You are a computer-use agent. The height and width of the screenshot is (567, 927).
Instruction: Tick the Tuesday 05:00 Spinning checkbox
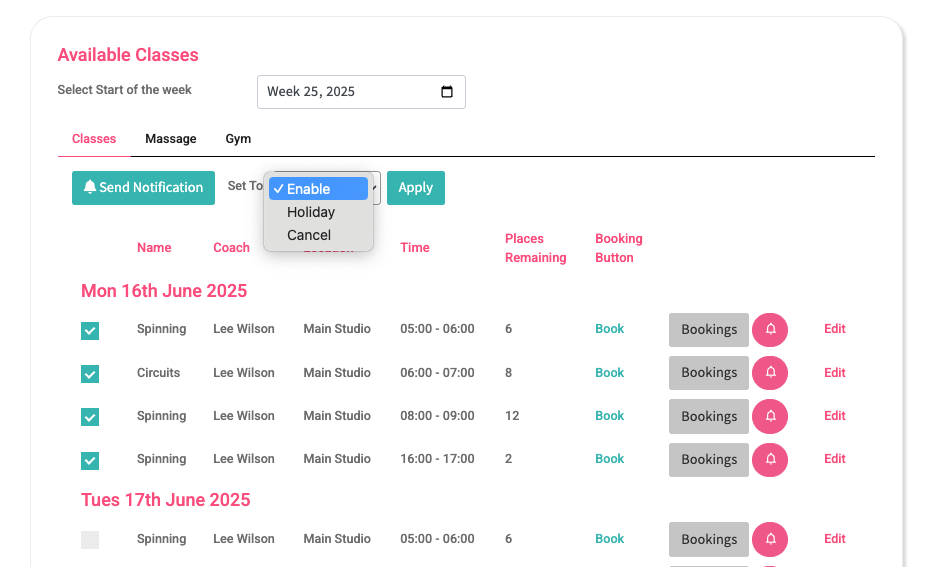tap(90, 540)
